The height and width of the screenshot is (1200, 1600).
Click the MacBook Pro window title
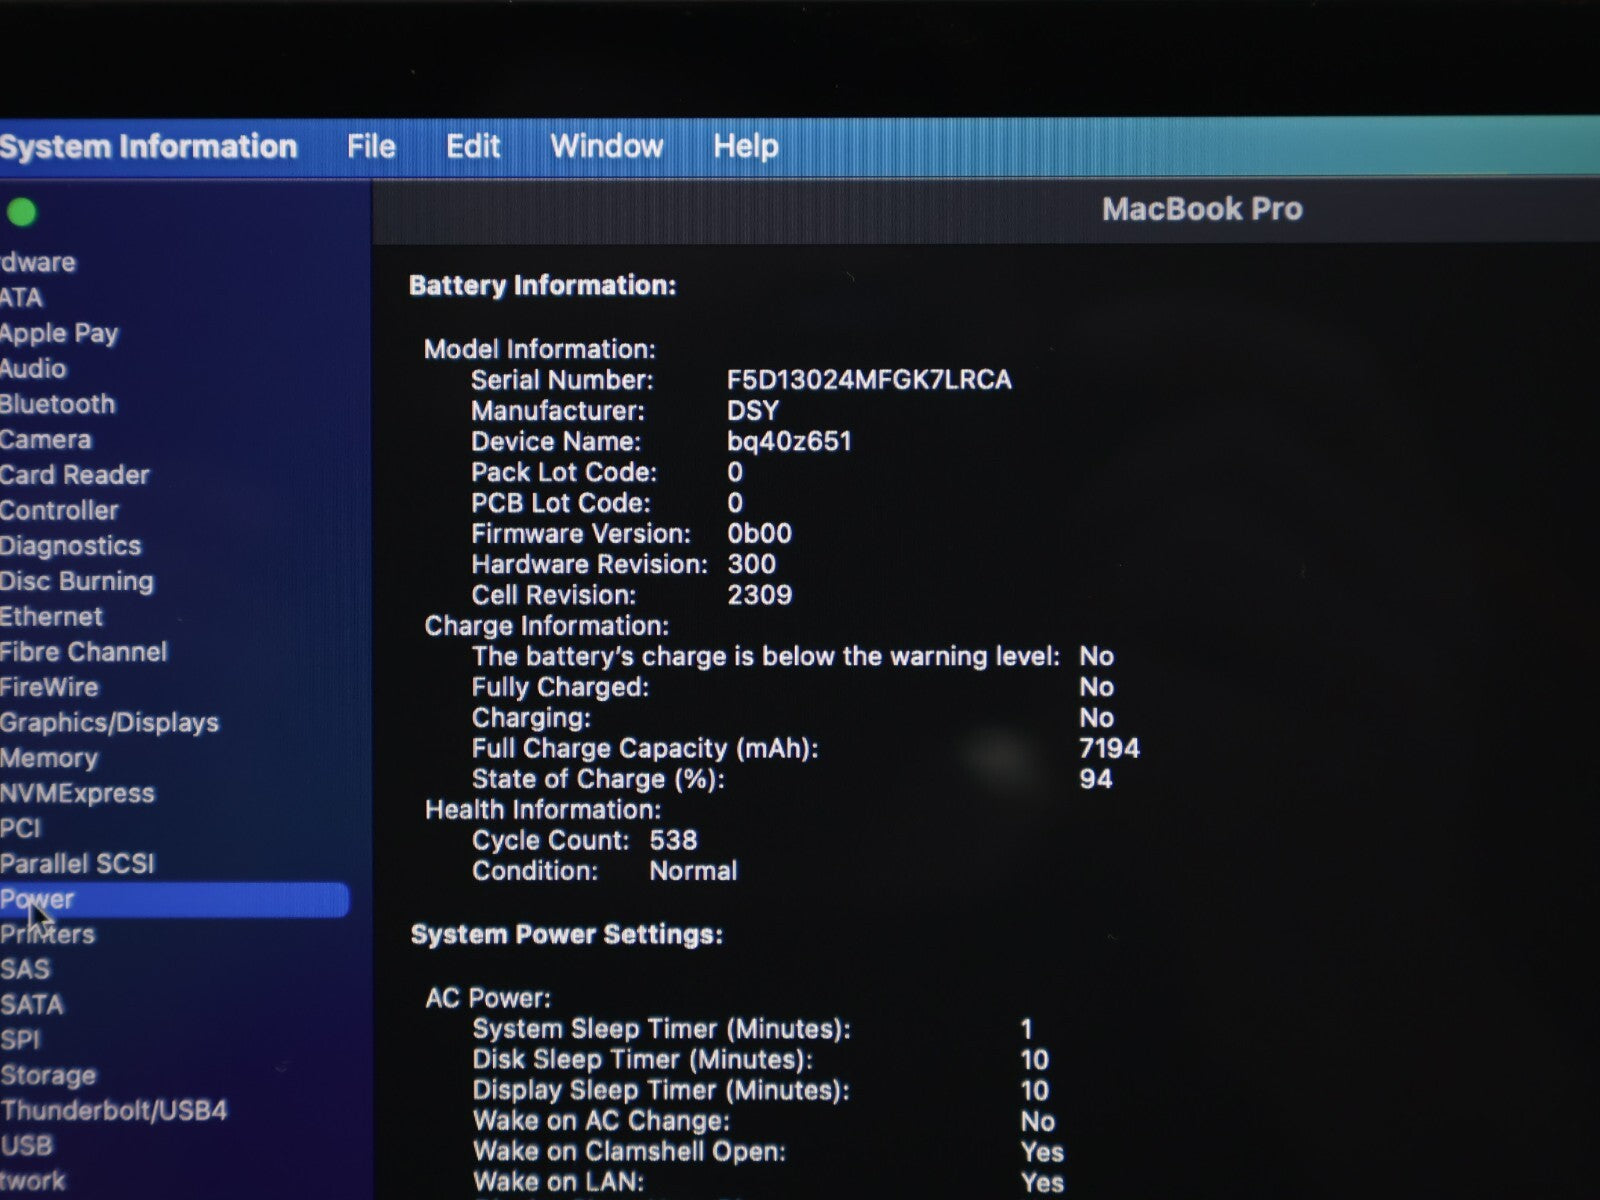[x=1202, y=209]
